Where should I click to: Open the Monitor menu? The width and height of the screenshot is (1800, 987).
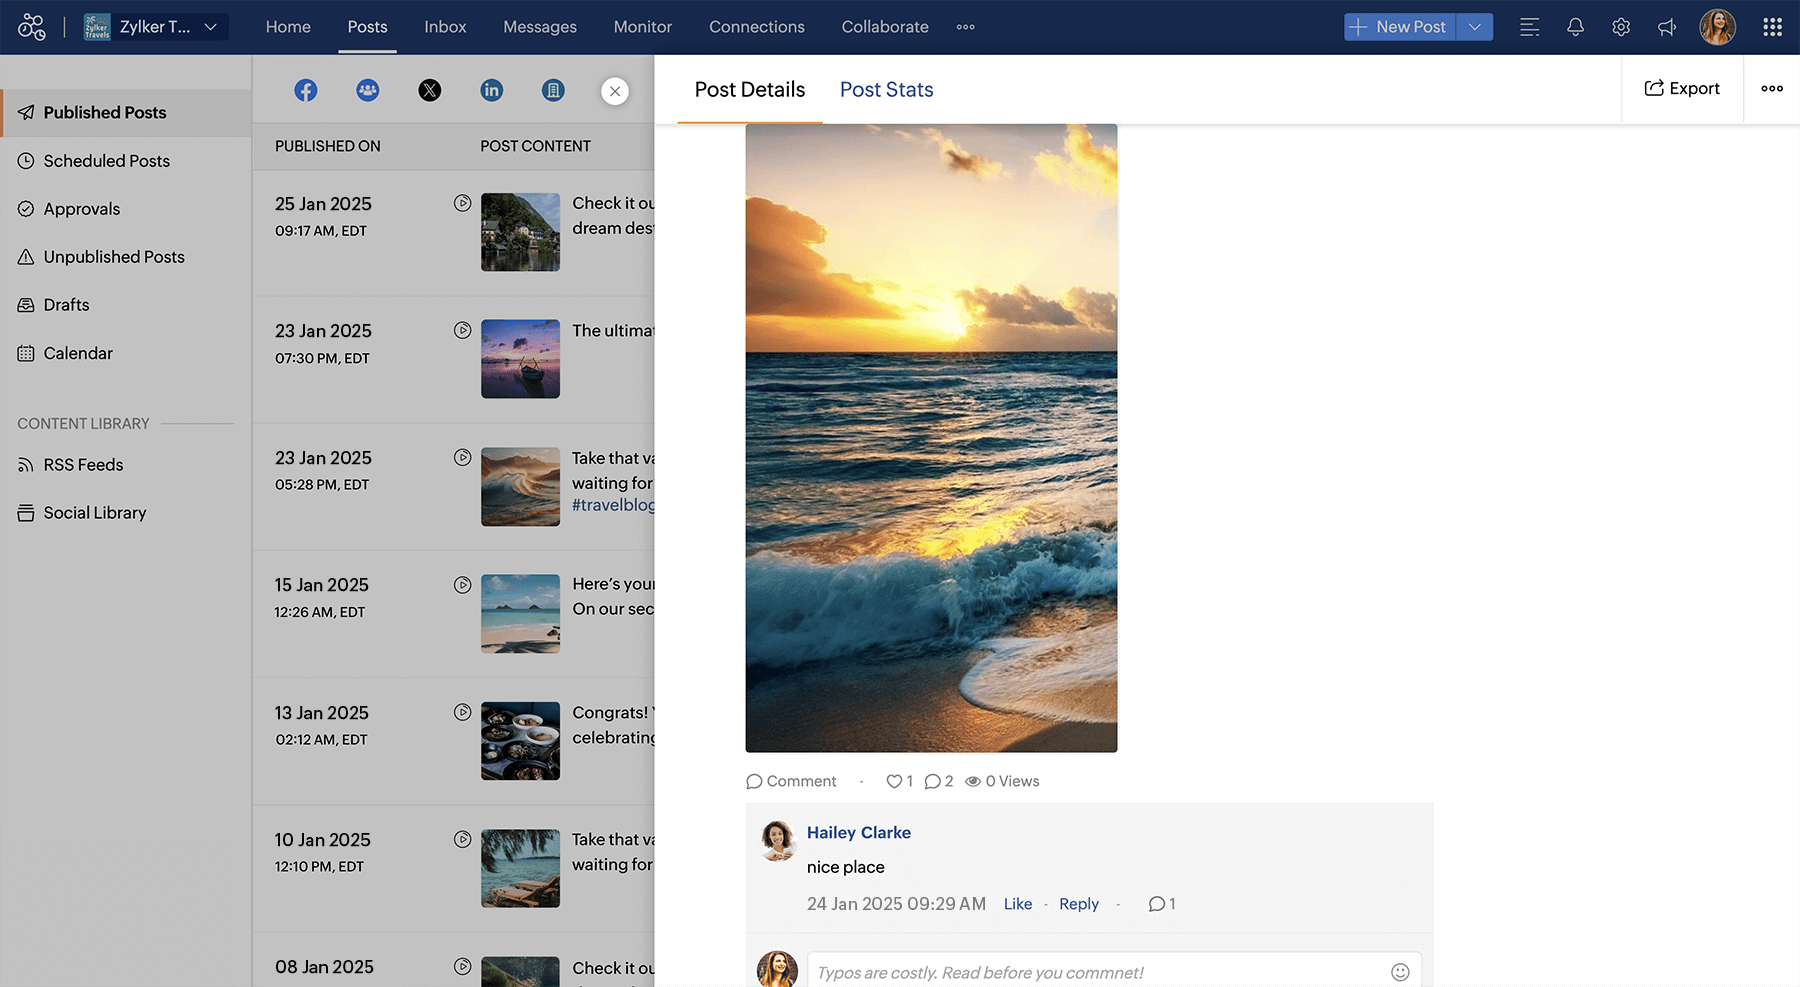pos(642,27)
